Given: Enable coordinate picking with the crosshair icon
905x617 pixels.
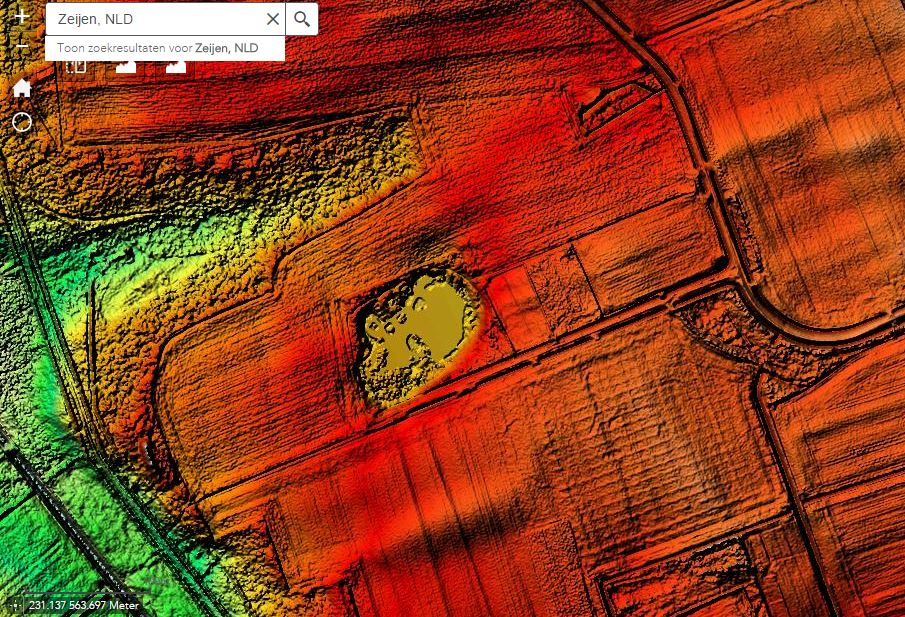Looking at the screenshot, I should coord(14,605).
